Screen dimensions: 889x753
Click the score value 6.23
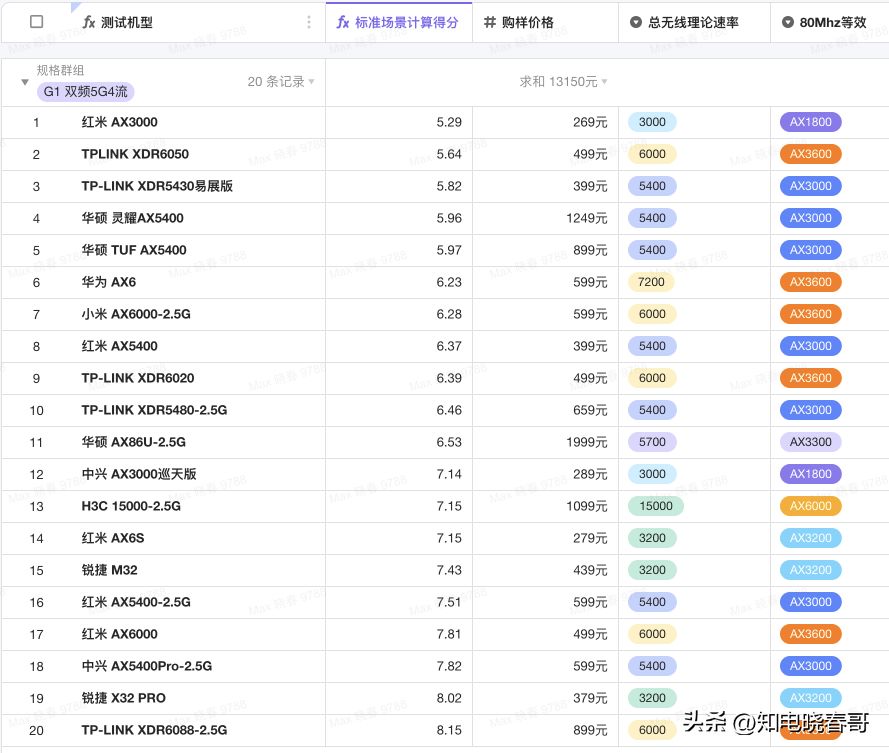tap(449, 282)
